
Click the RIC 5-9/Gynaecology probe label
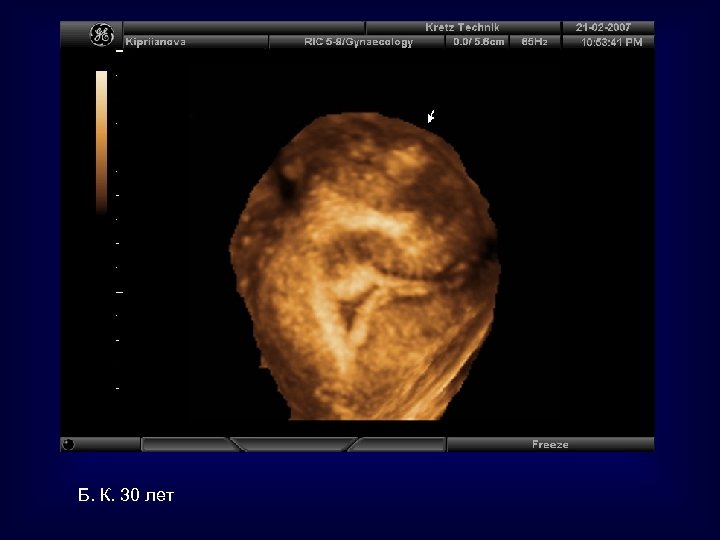359,42
